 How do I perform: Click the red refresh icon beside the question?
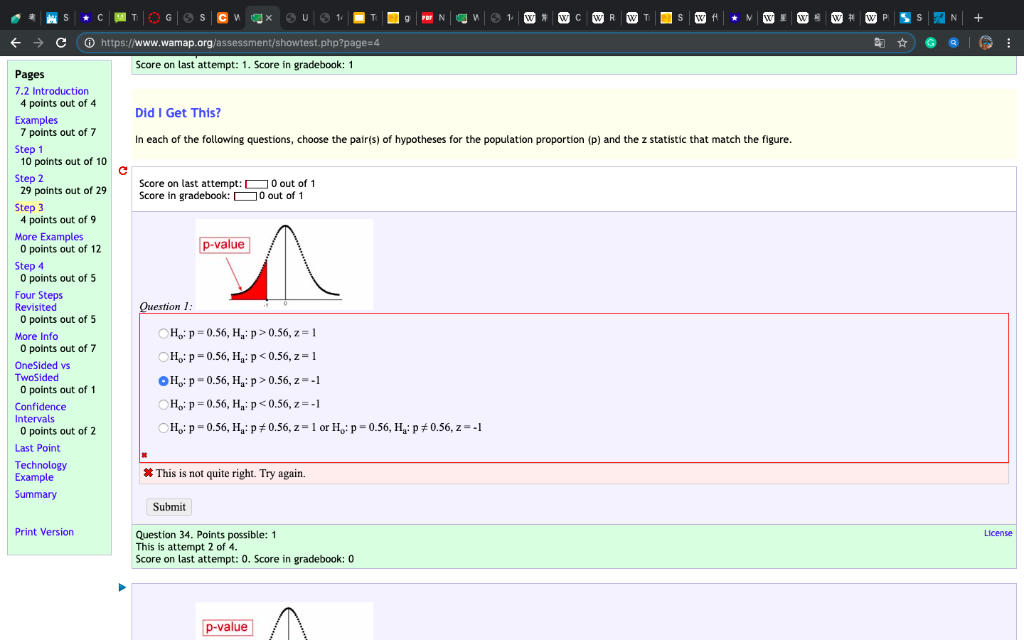click(x=122, y=170)
